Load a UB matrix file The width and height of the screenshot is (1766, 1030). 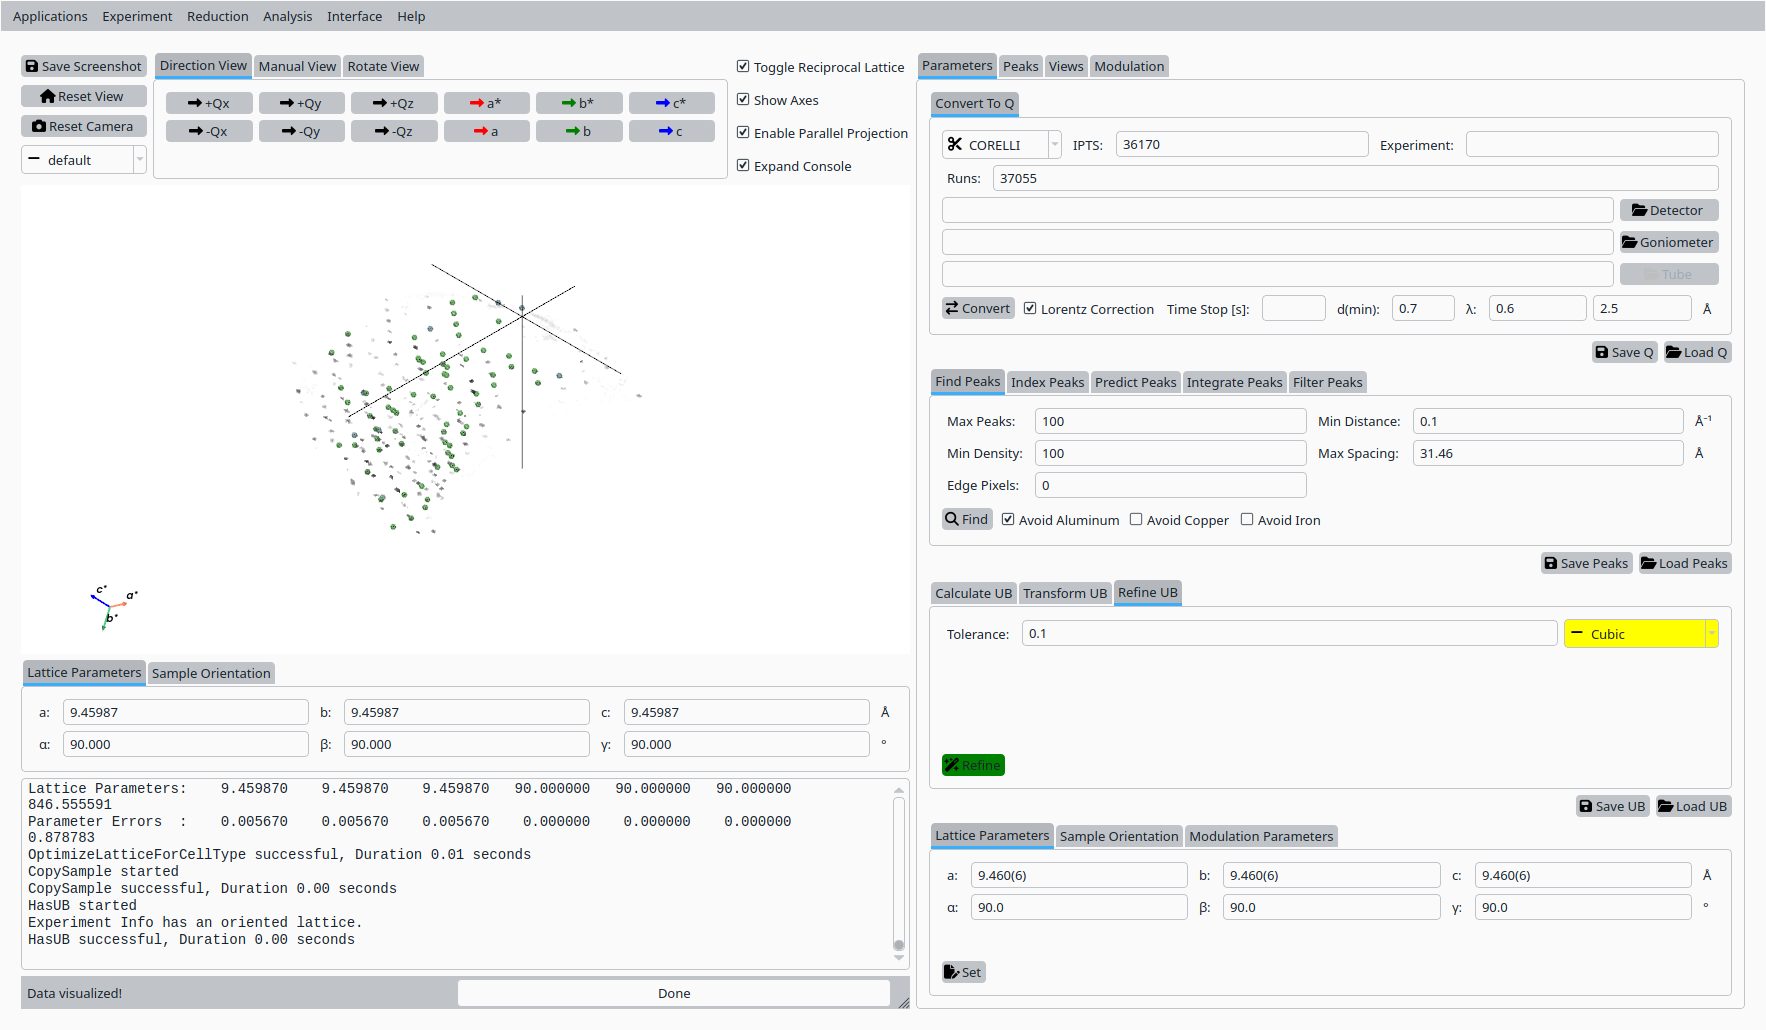1692,806
